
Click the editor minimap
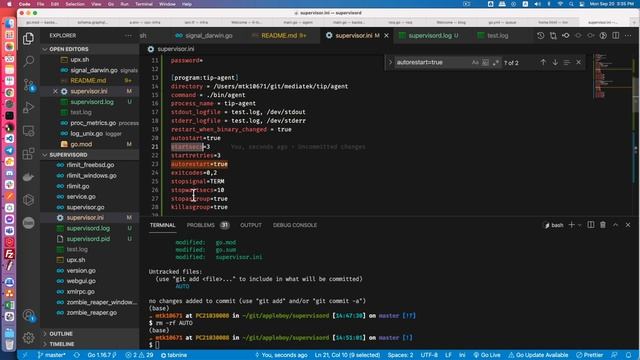pyautogui.click(x=612, y=76)
